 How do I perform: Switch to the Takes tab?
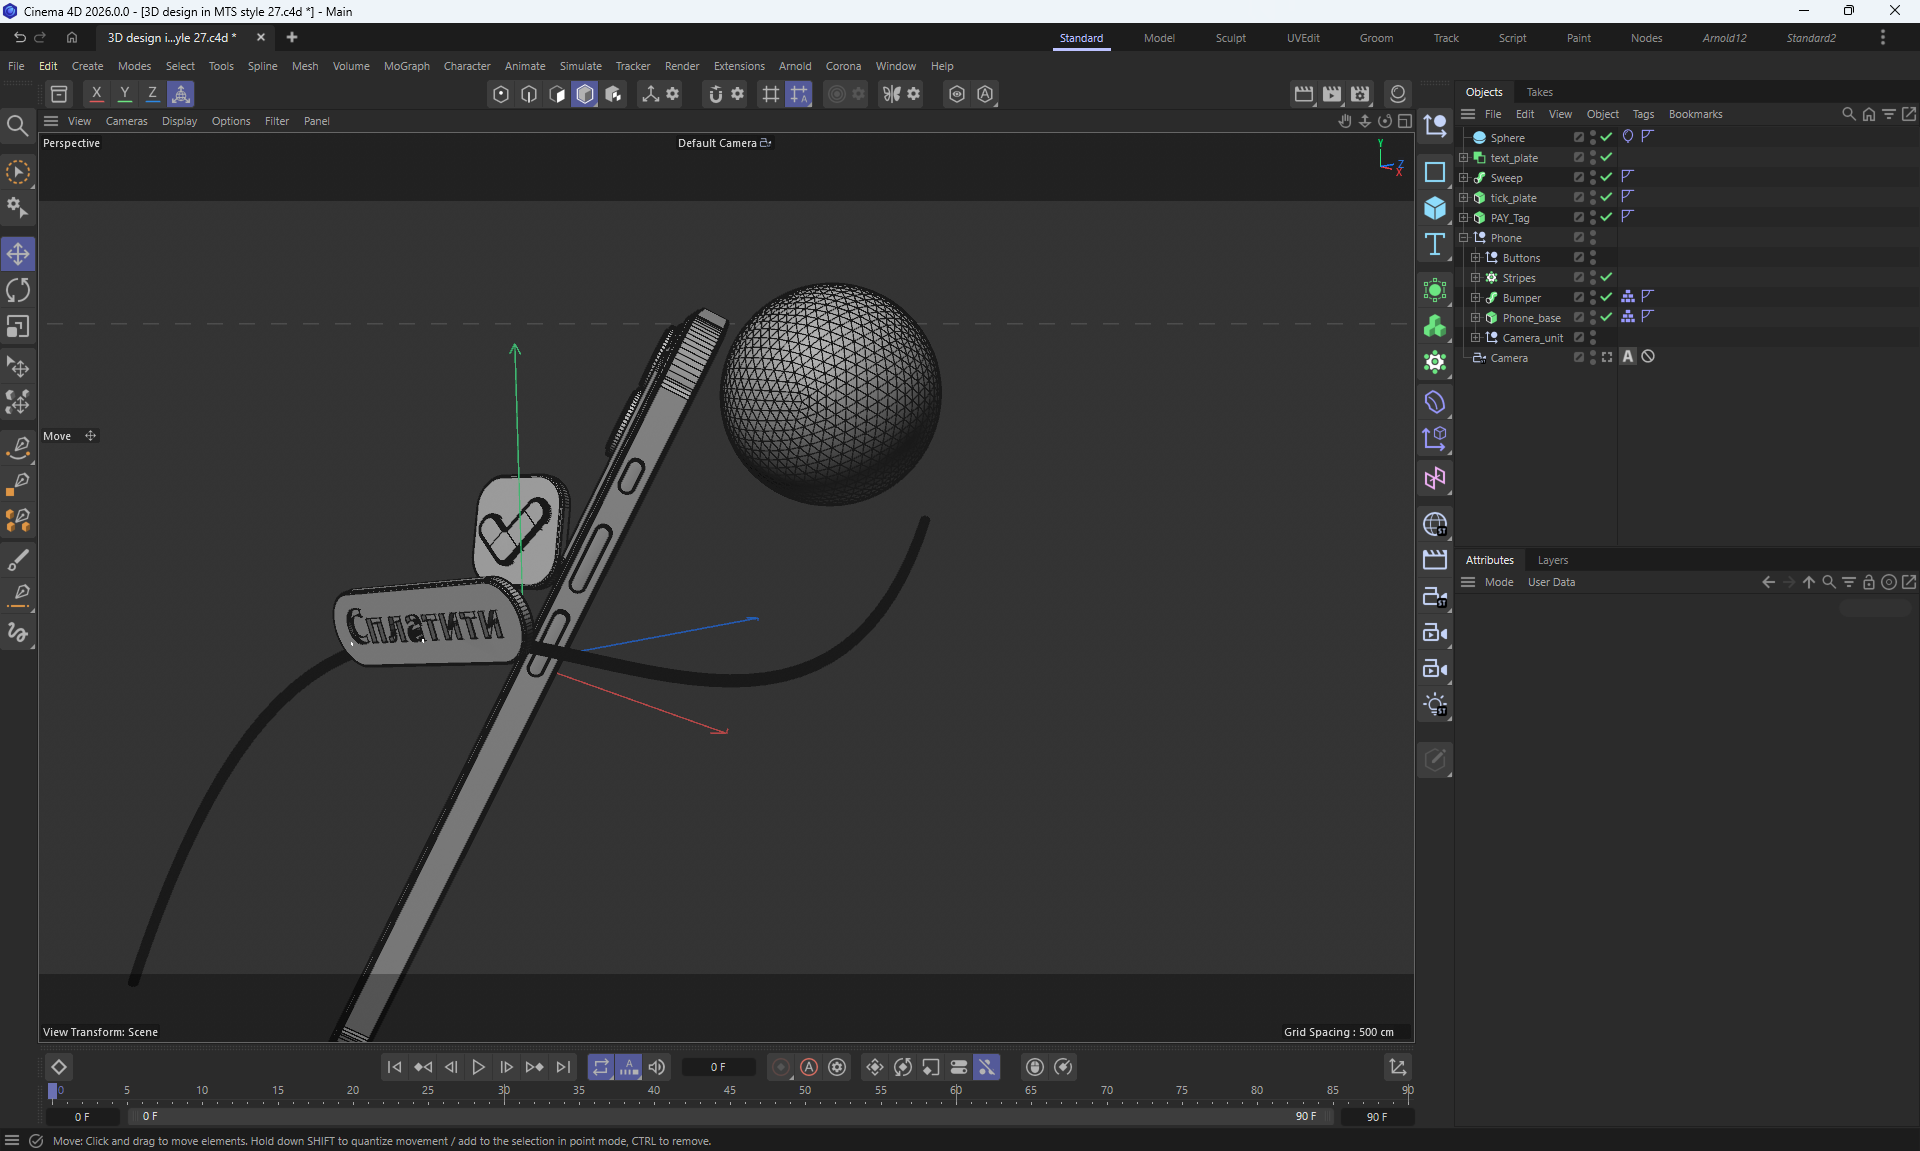[x=1539, y=92]
